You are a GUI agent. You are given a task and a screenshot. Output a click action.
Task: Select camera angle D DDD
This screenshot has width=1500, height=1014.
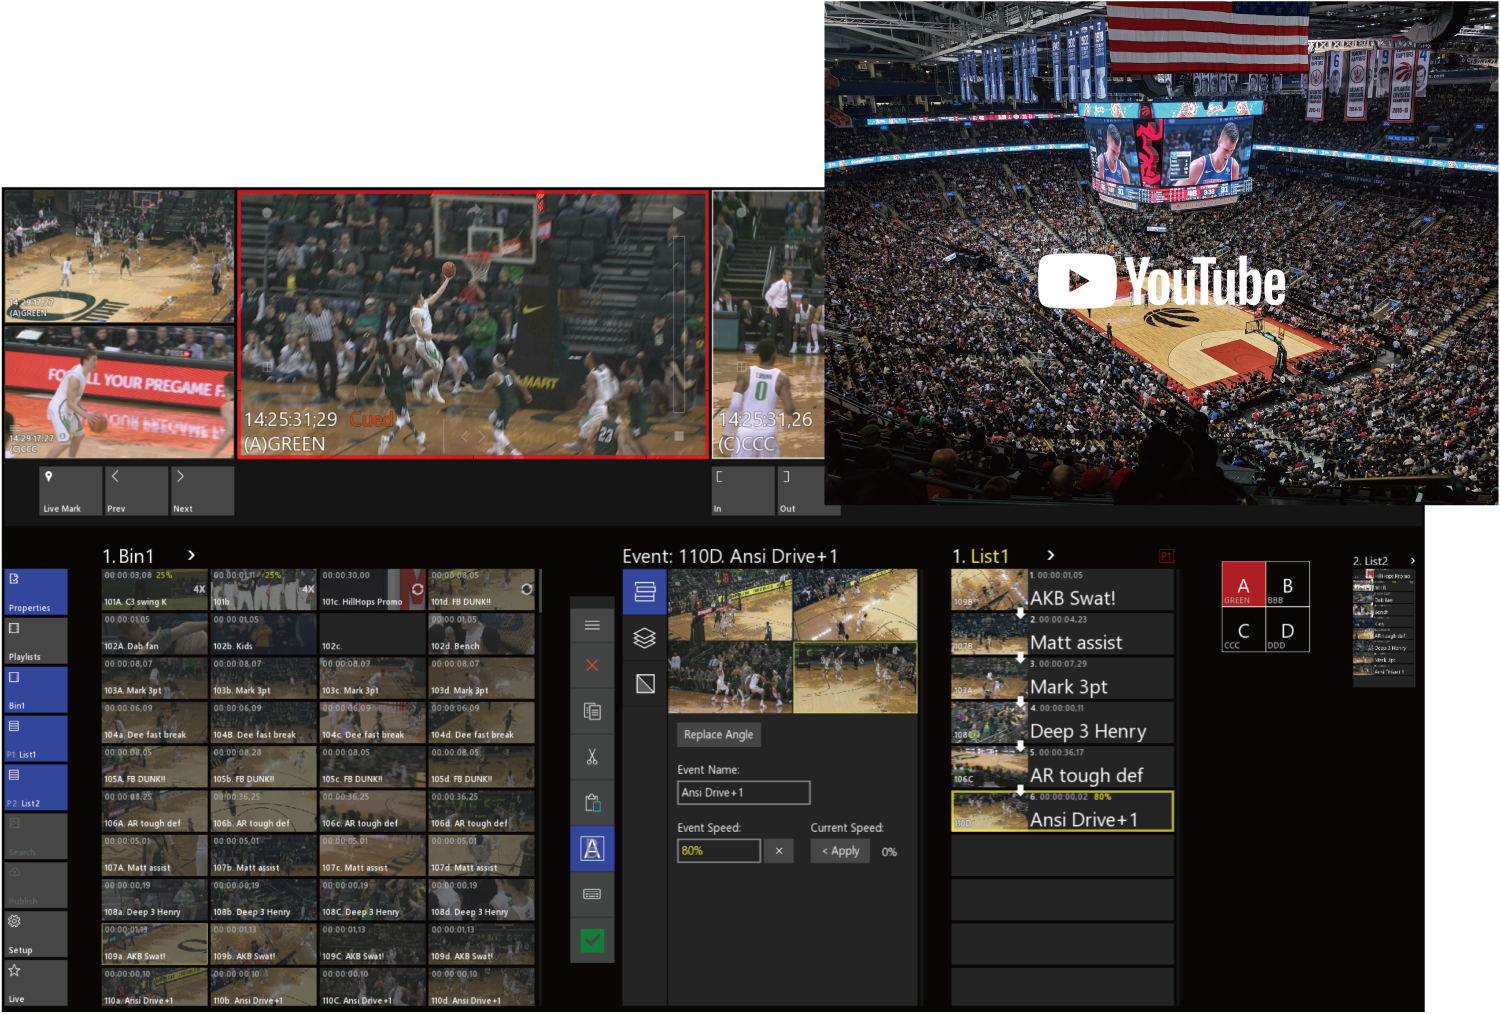[1288, 630]
